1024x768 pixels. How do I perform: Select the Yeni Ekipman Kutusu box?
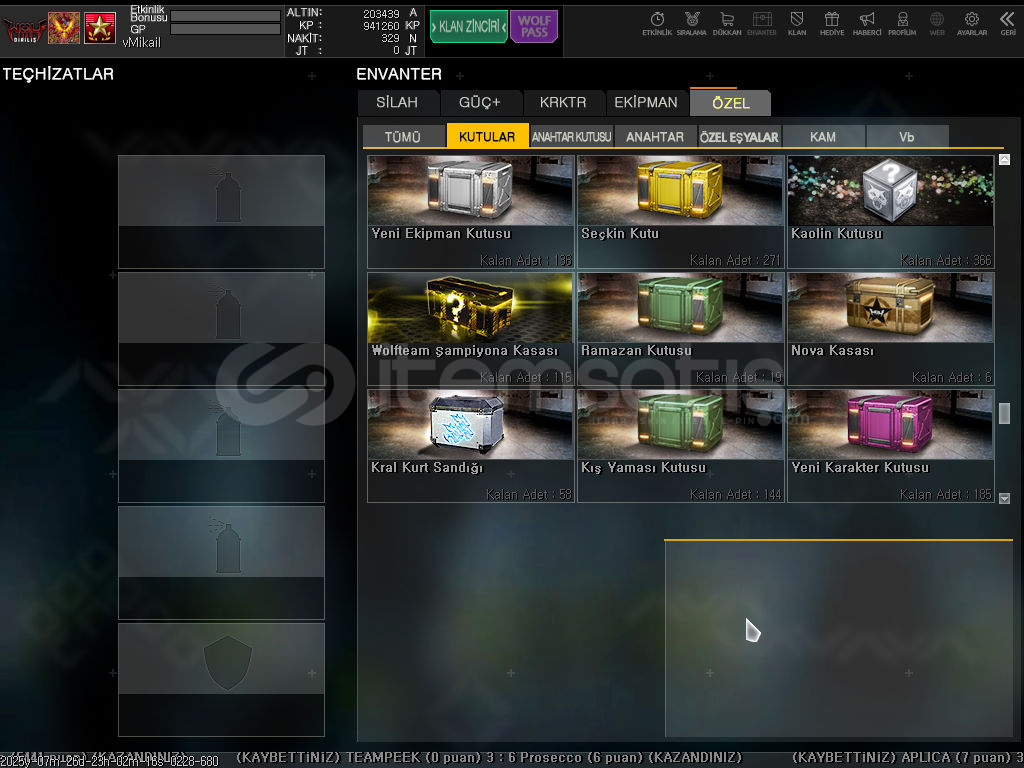471,212
